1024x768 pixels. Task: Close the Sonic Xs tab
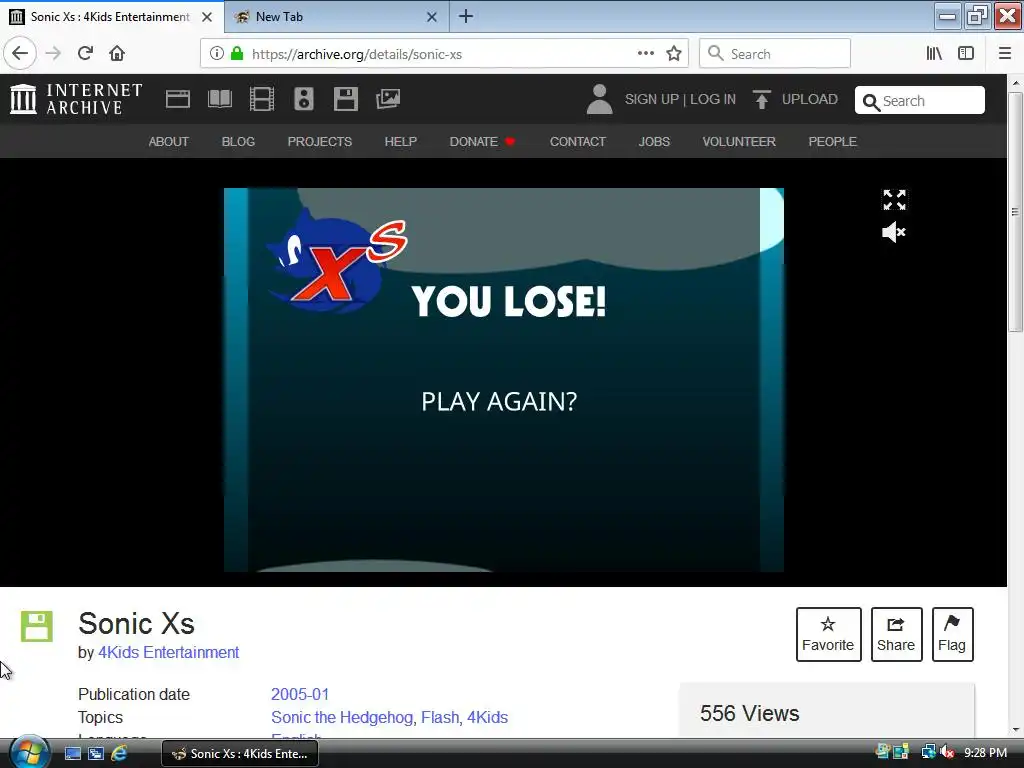207,17
